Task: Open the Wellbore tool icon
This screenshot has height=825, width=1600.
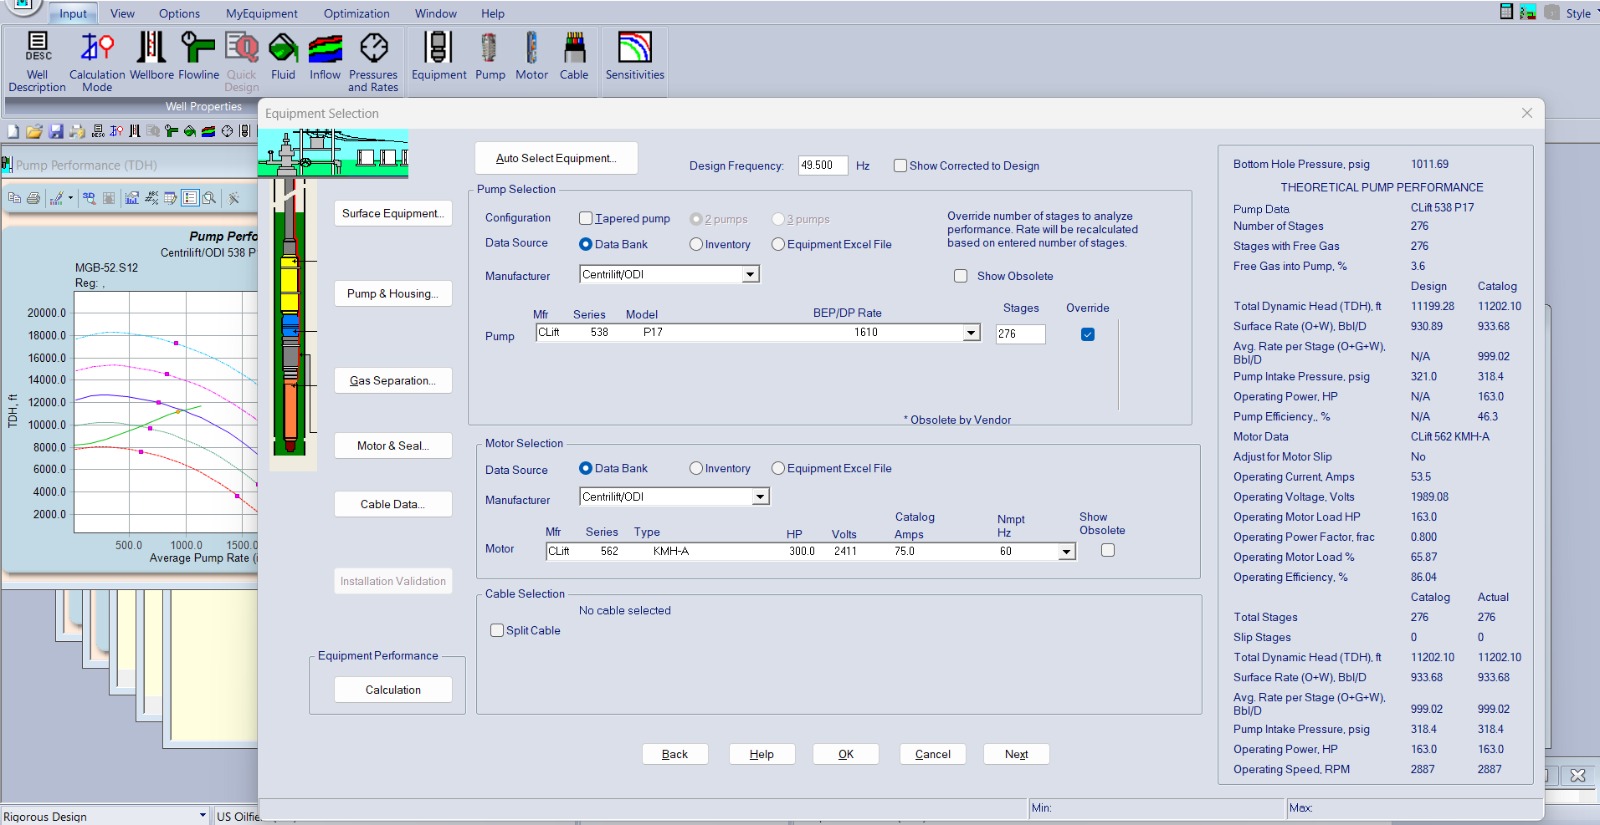Action: [151, 60]
